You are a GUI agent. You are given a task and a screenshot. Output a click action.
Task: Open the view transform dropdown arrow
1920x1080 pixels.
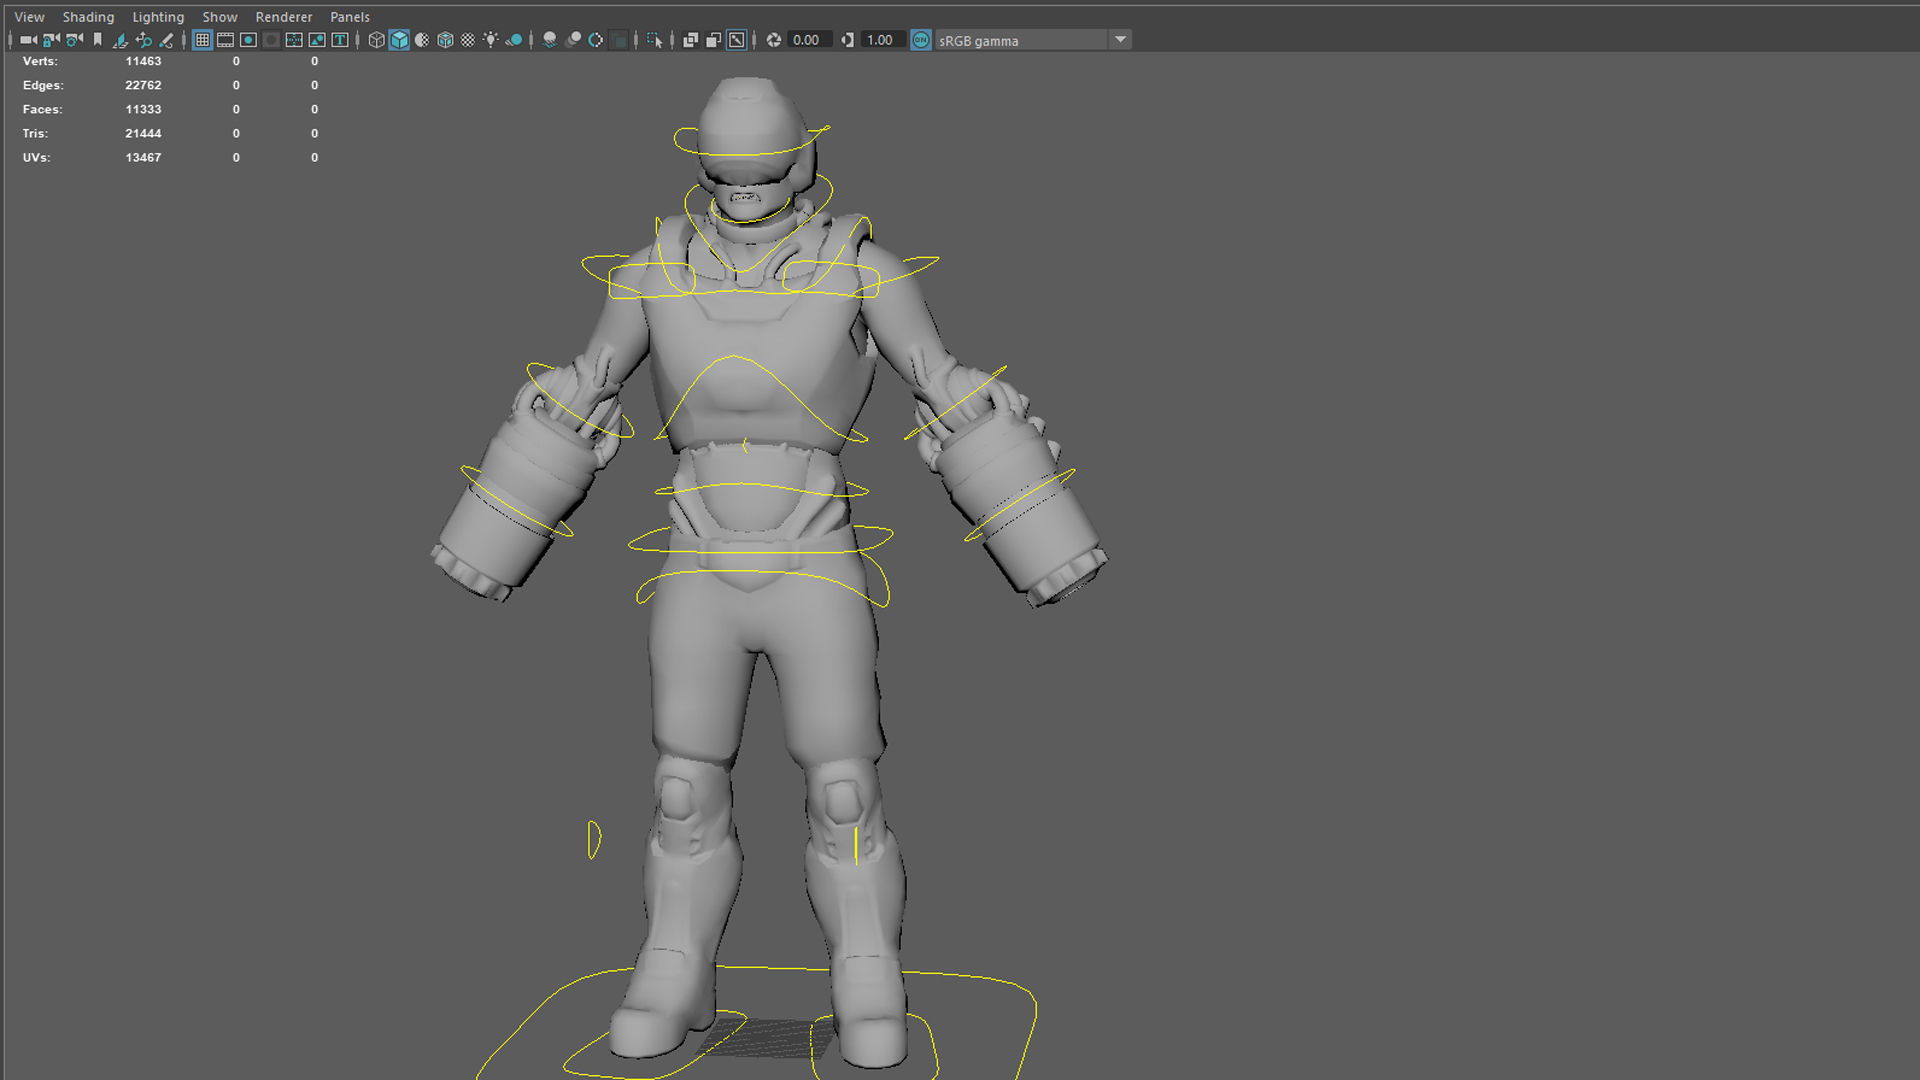[1120, 40]
